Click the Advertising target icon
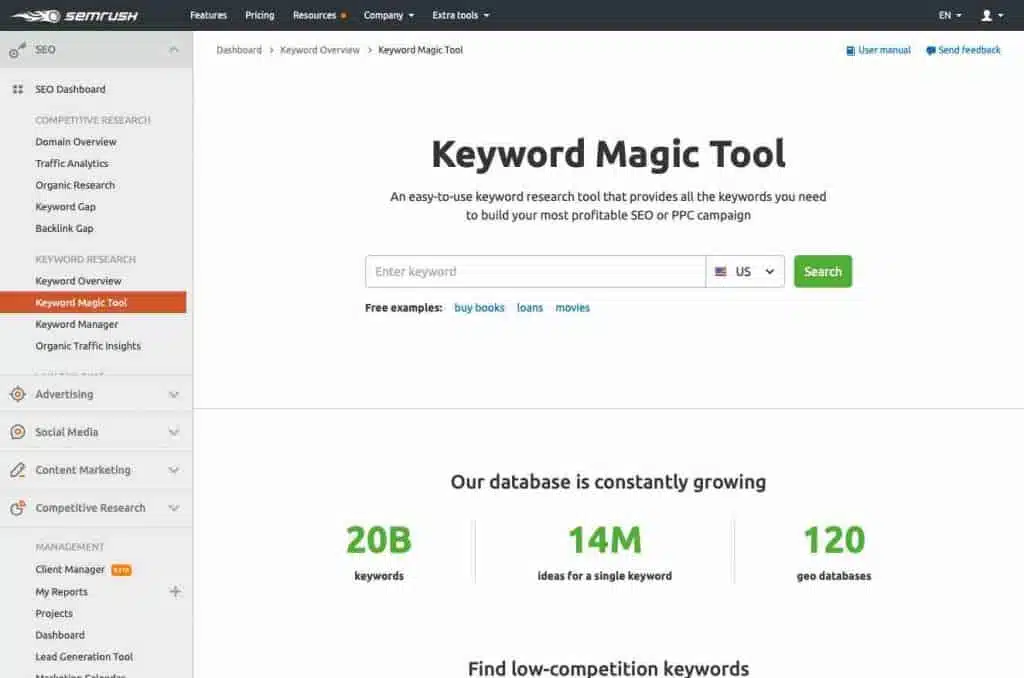Image resolution: width=1024 pixels, height=678 pixels. pos(18,394)
